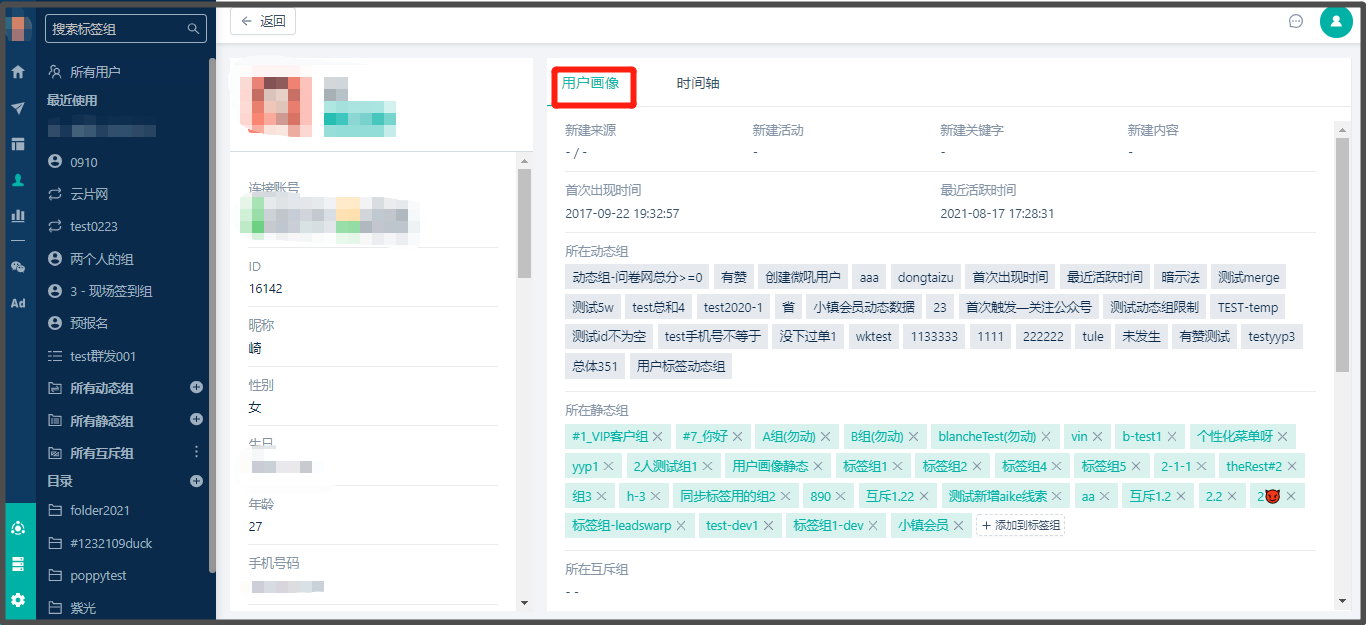Click the TEST-temp dynamic group tag

1247,307
